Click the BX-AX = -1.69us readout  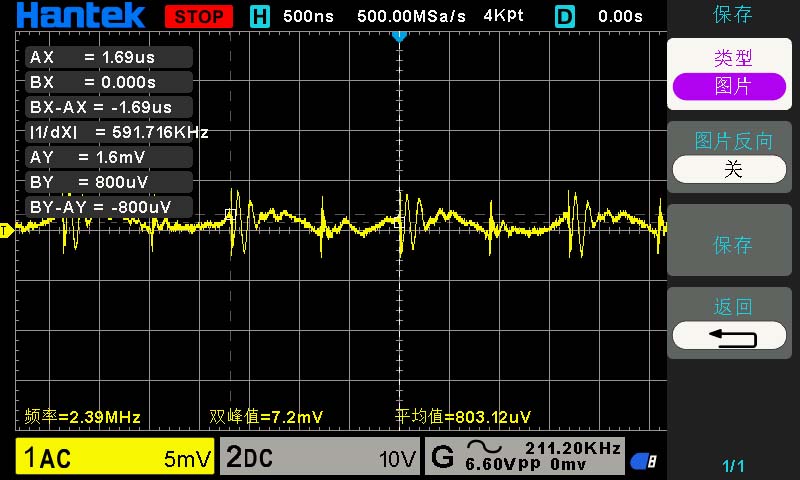click(109, 107)
